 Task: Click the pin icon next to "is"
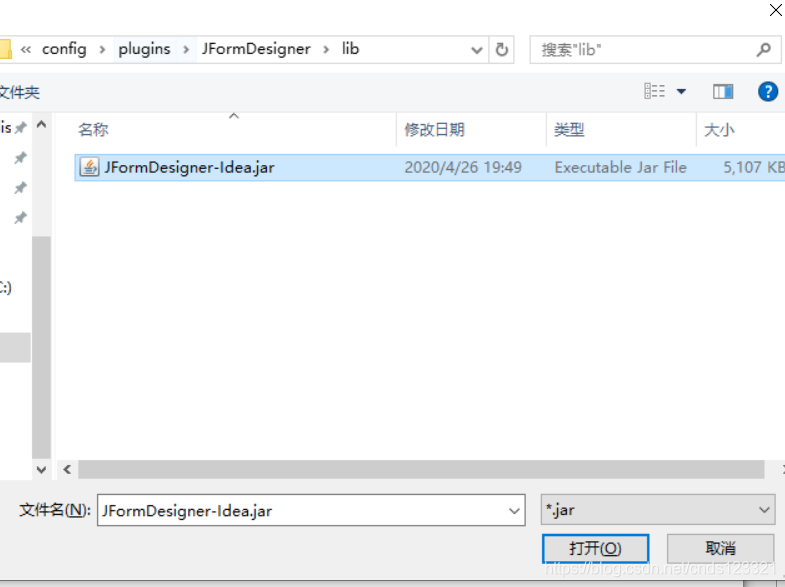(21, 128)
